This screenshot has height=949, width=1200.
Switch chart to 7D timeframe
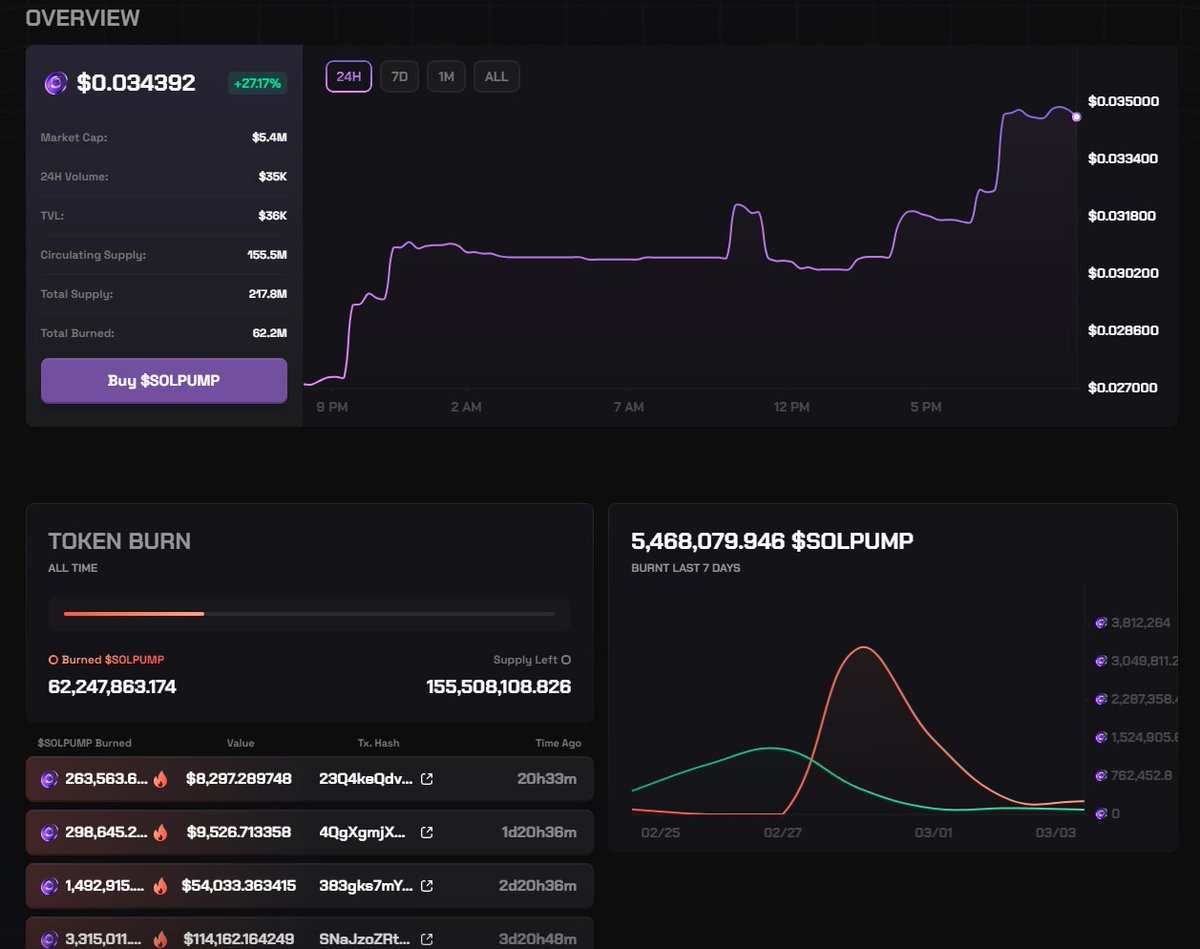click(399, 76)
